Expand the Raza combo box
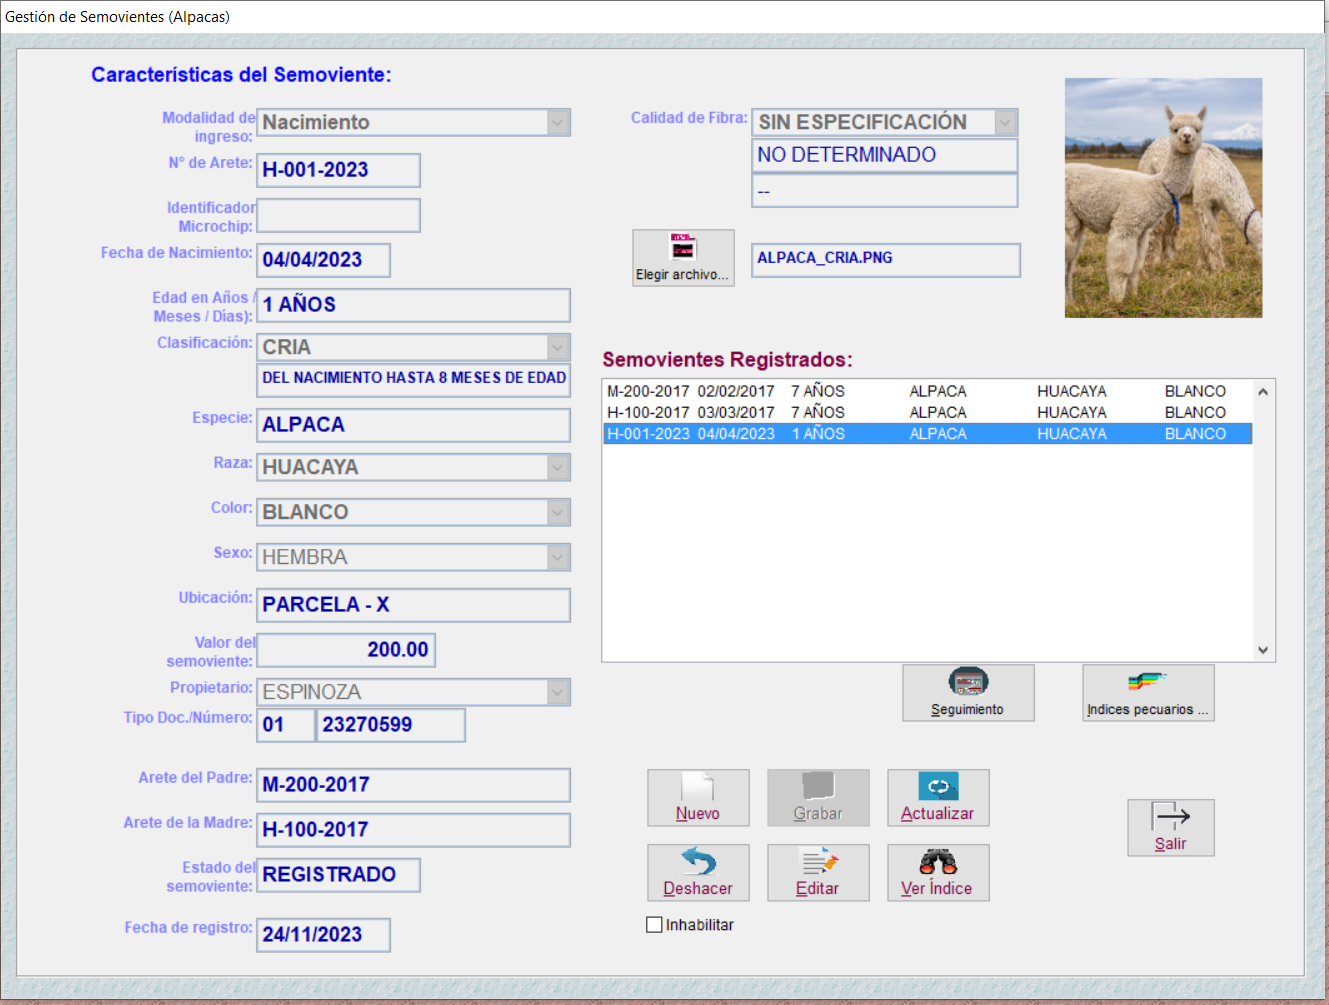This screenshot has width=1329, height=1005. click(557, 466)
